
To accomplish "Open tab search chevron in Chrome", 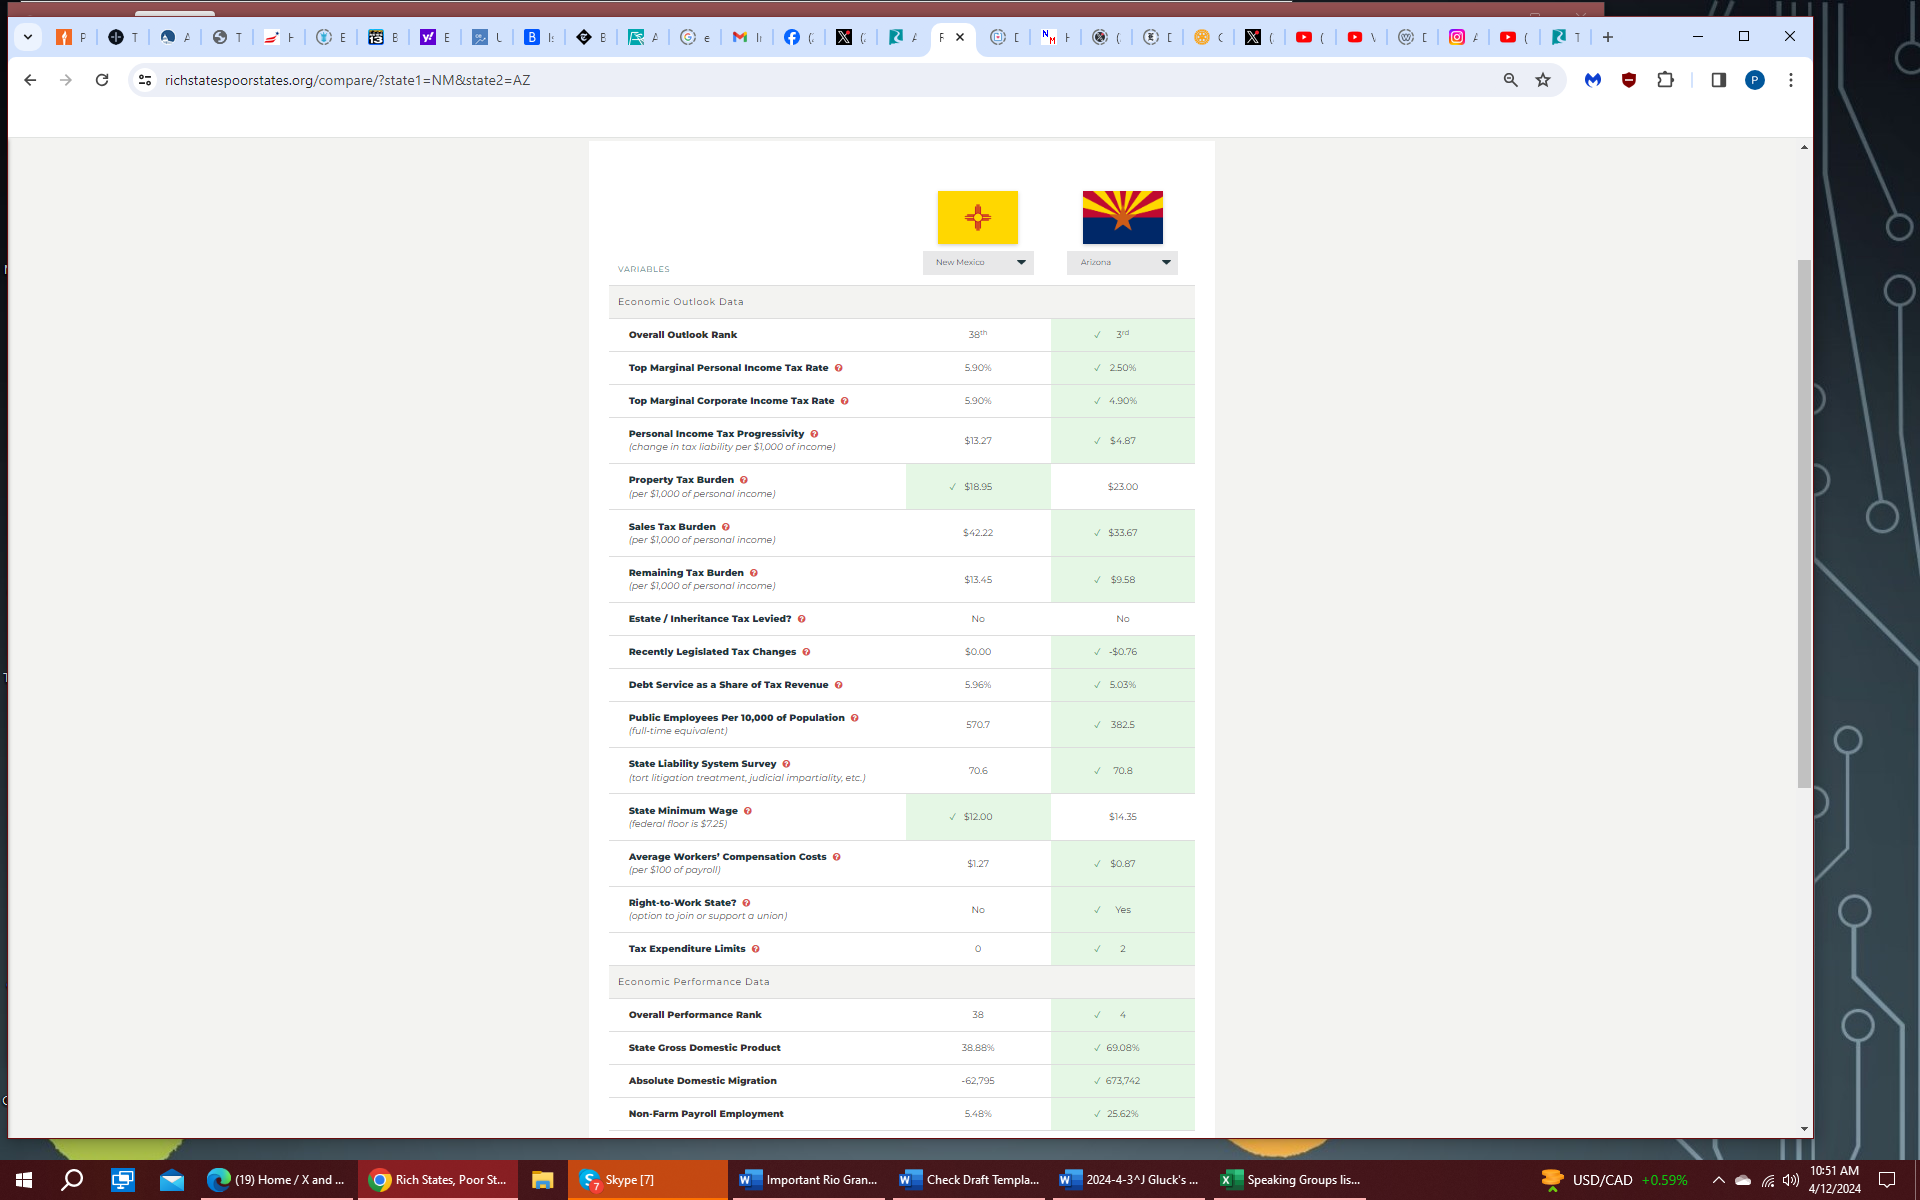I will tap(28, 37).
